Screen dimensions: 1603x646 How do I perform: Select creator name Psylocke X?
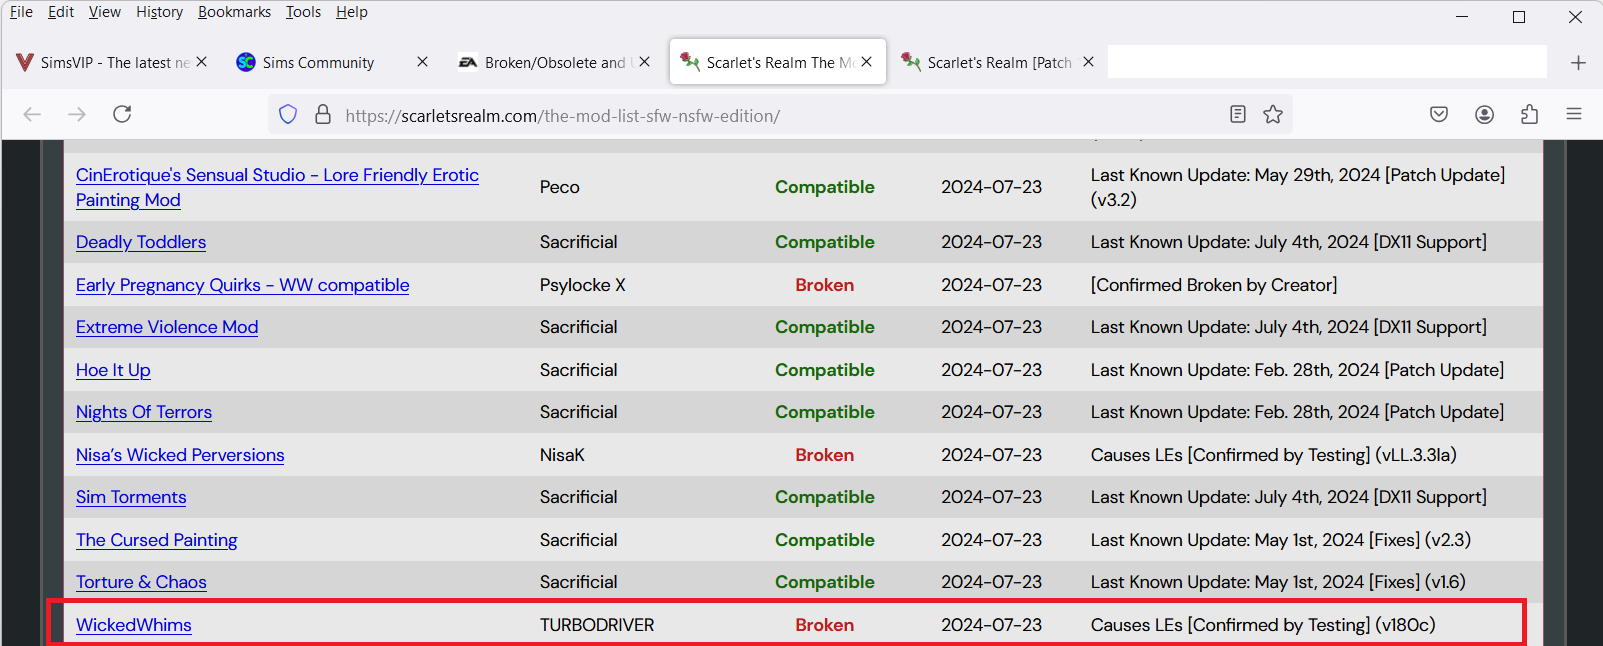[x=583, y=285]
